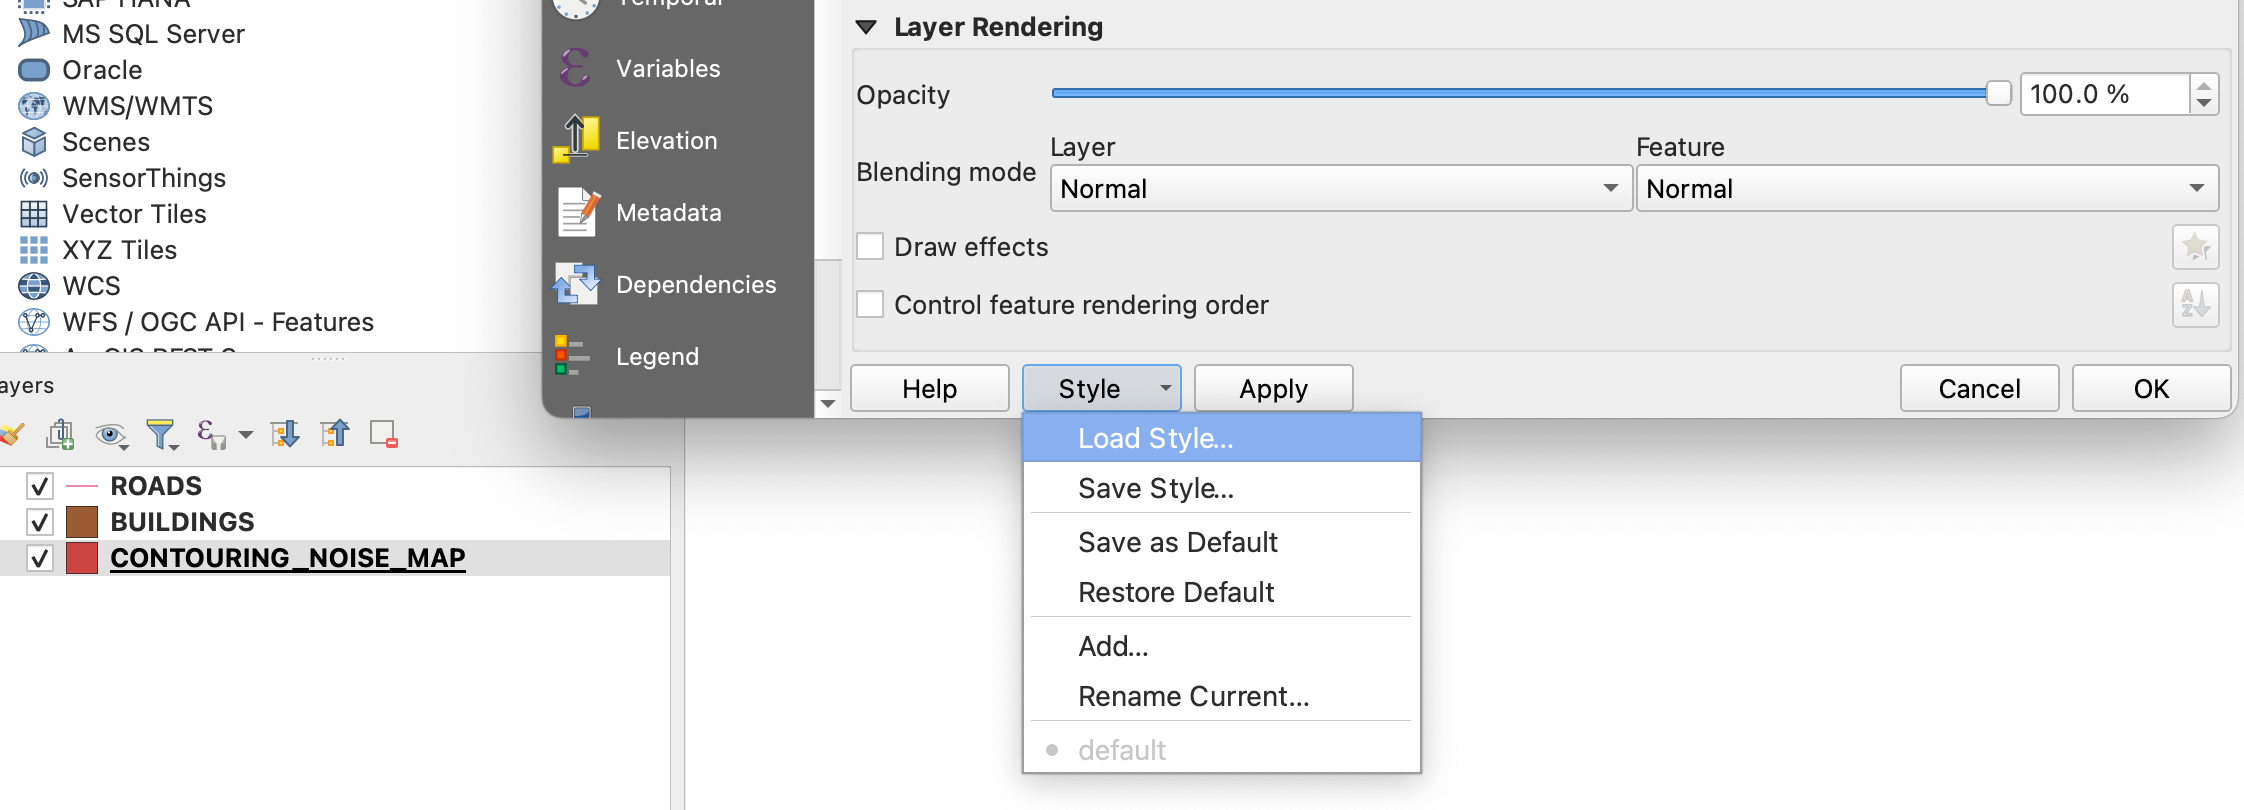Select the Scenes cube icon
This screenshot has width=2244, height=810.
34,142
